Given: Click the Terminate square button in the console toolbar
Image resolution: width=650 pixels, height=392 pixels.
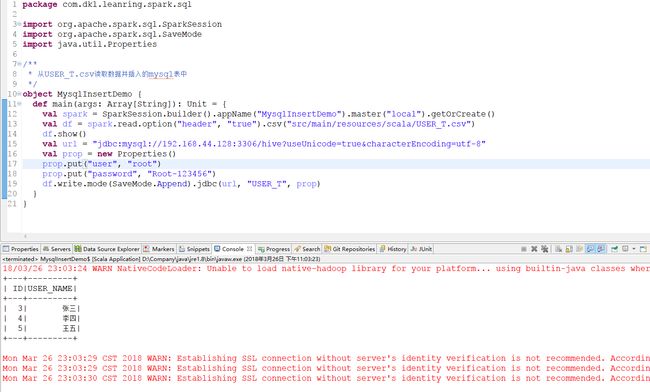Looking at the screenshot, I should pos(524,249).
